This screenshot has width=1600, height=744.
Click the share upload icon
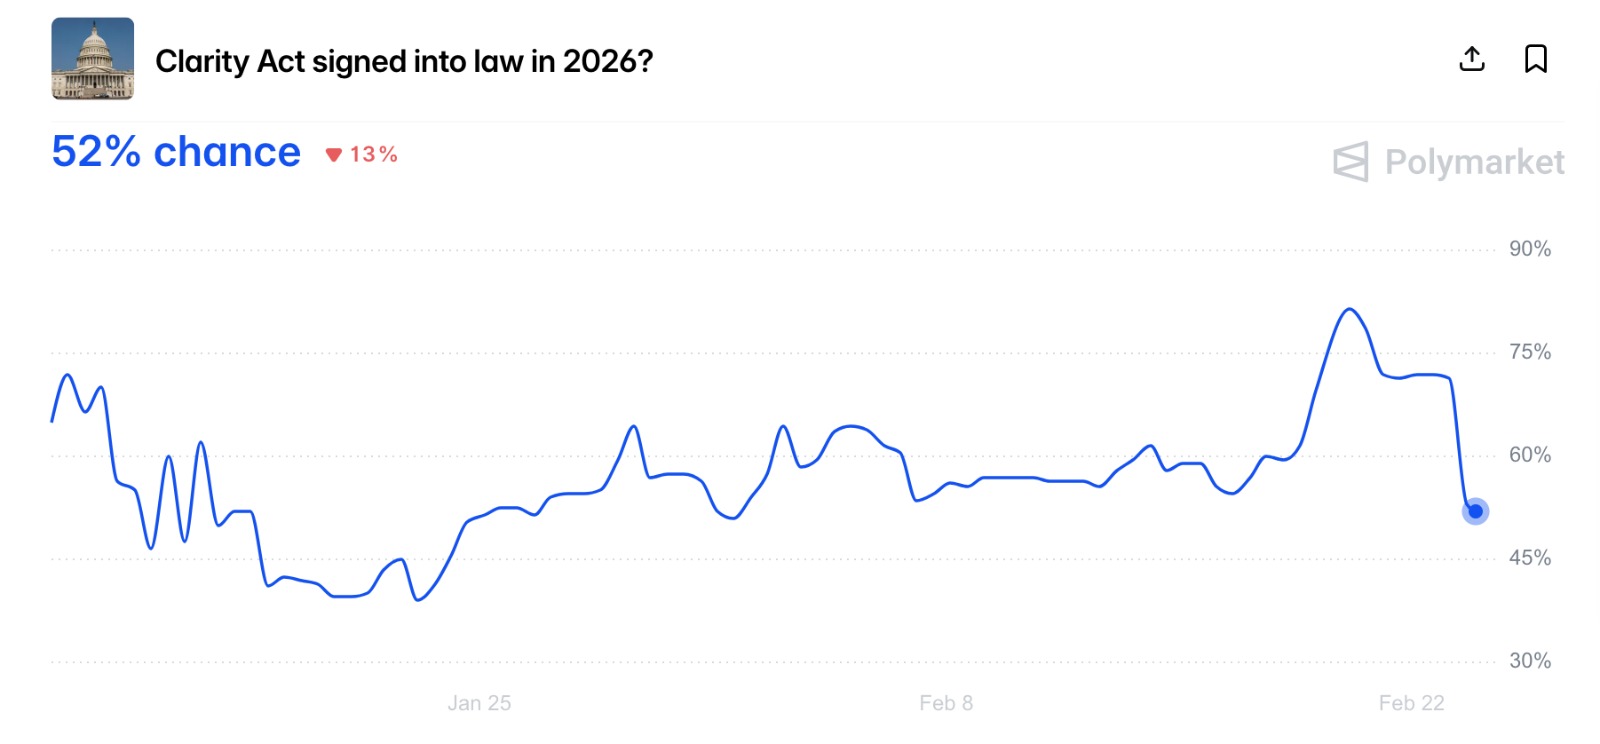point(1471,59)
